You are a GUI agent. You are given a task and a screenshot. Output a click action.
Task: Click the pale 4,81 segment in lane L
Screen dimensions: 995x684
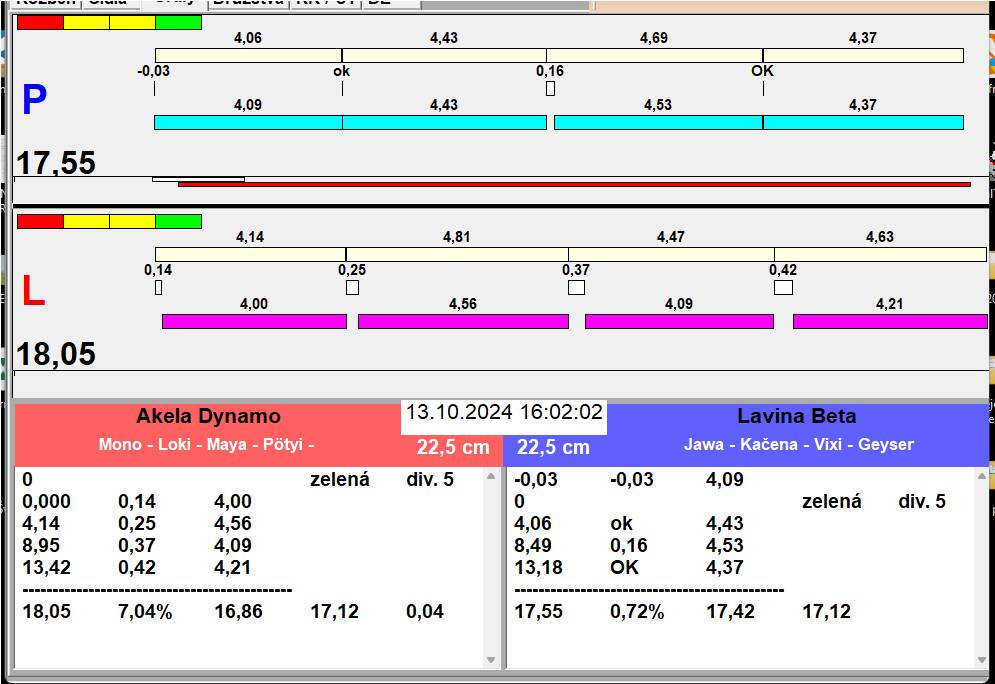point(457,254)
